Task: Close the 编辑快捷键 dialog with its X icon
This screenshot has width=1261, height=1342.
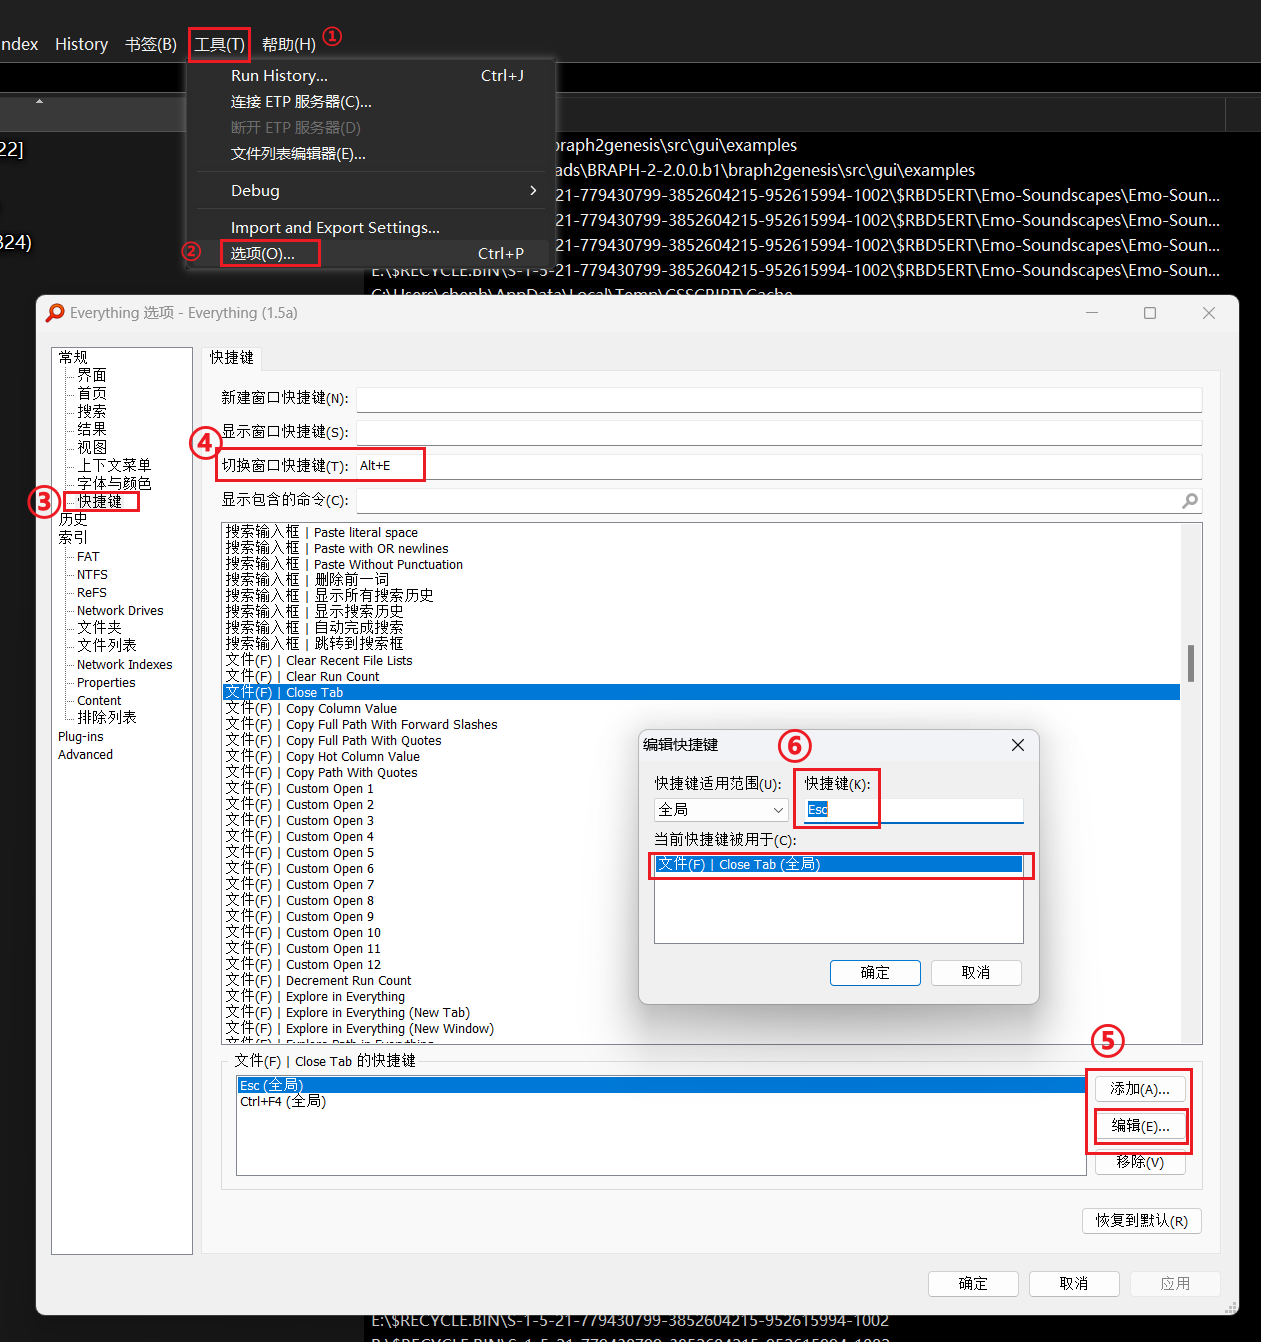Action: pyautogui.click(x=1018, y=745)
